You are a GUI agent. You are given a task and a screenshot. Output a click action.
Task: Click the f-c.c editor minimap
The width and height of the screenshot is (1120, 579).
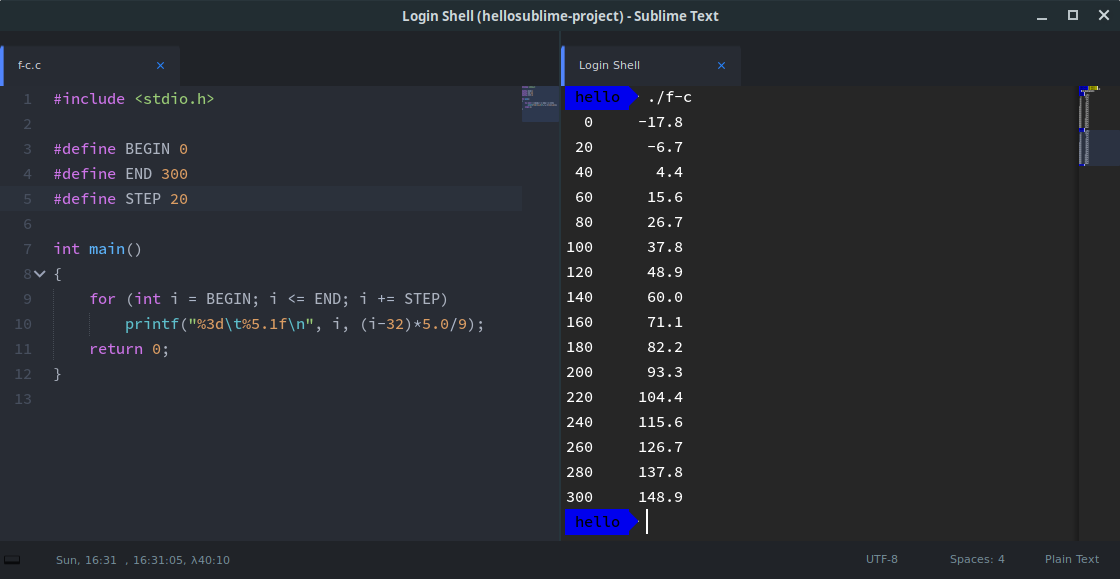540,104
